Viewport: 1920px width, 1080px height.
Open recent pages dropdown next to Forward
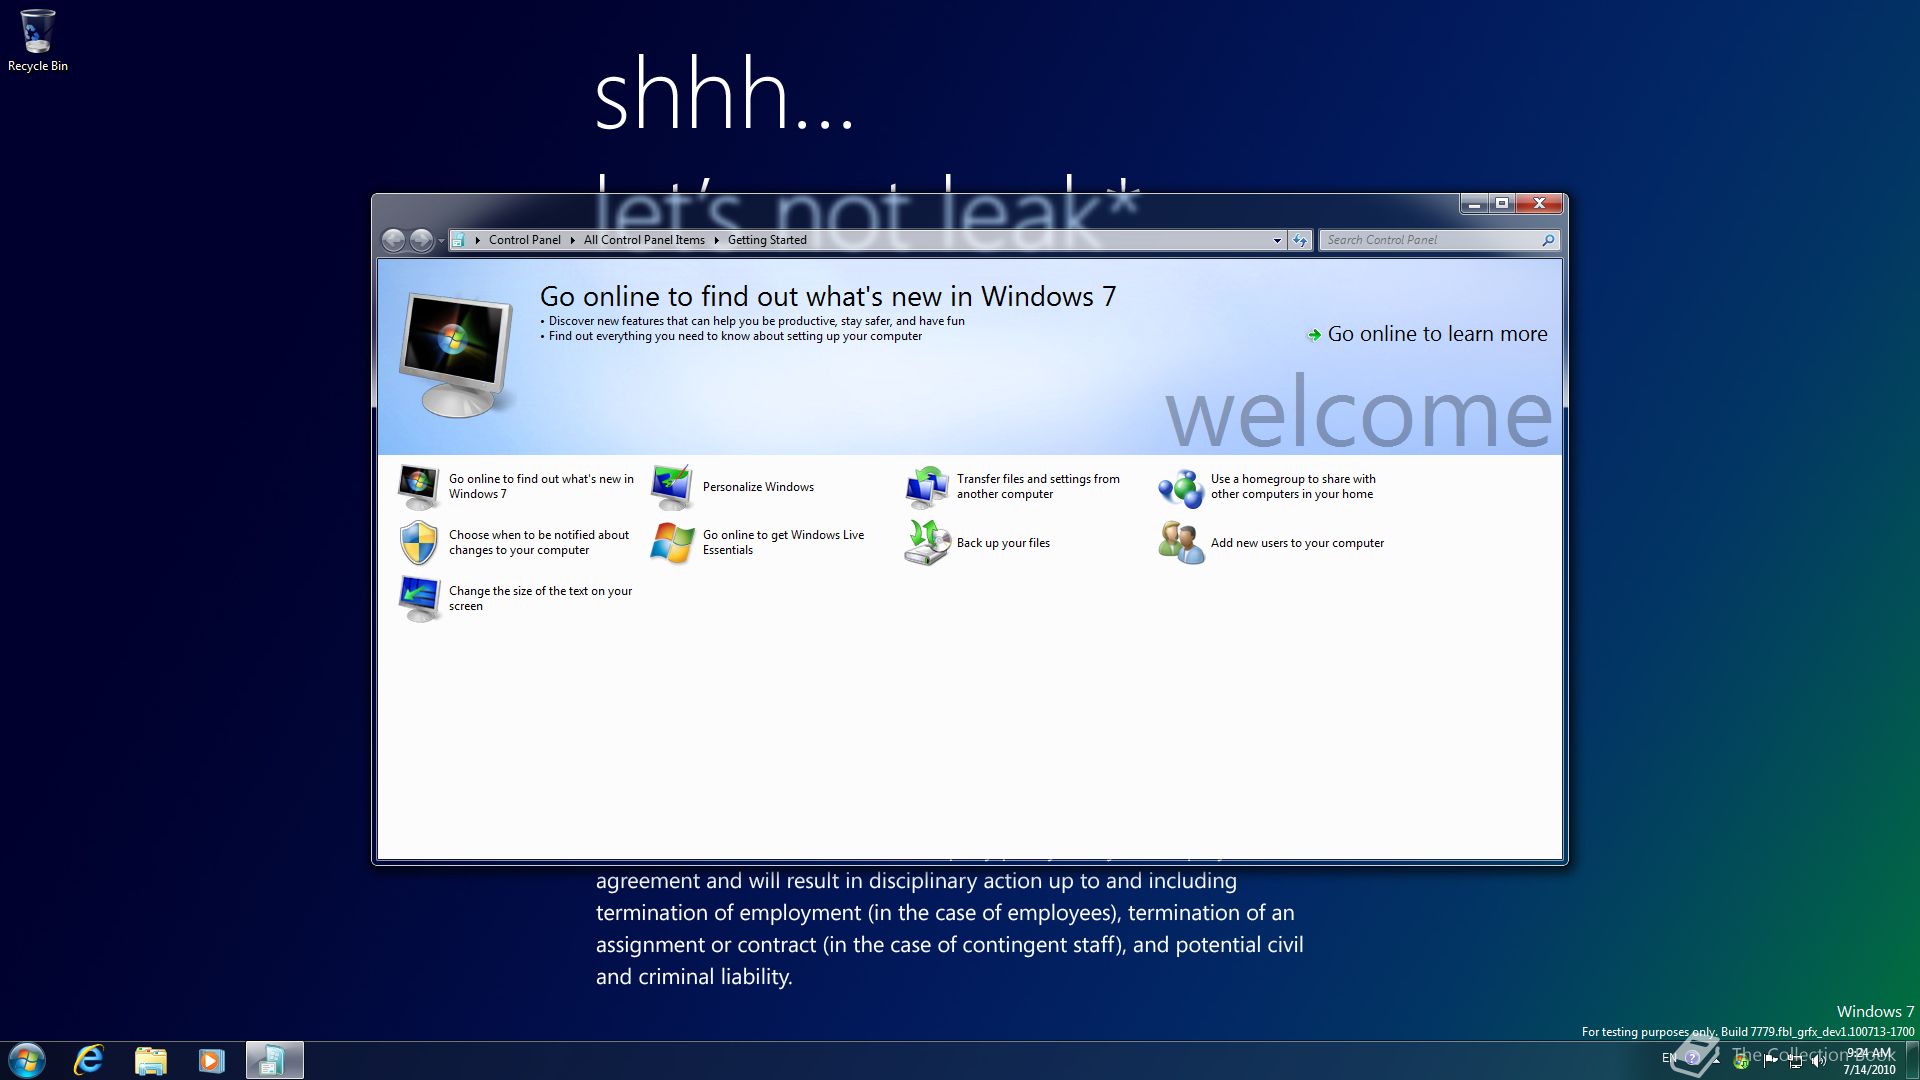(441, 241)
